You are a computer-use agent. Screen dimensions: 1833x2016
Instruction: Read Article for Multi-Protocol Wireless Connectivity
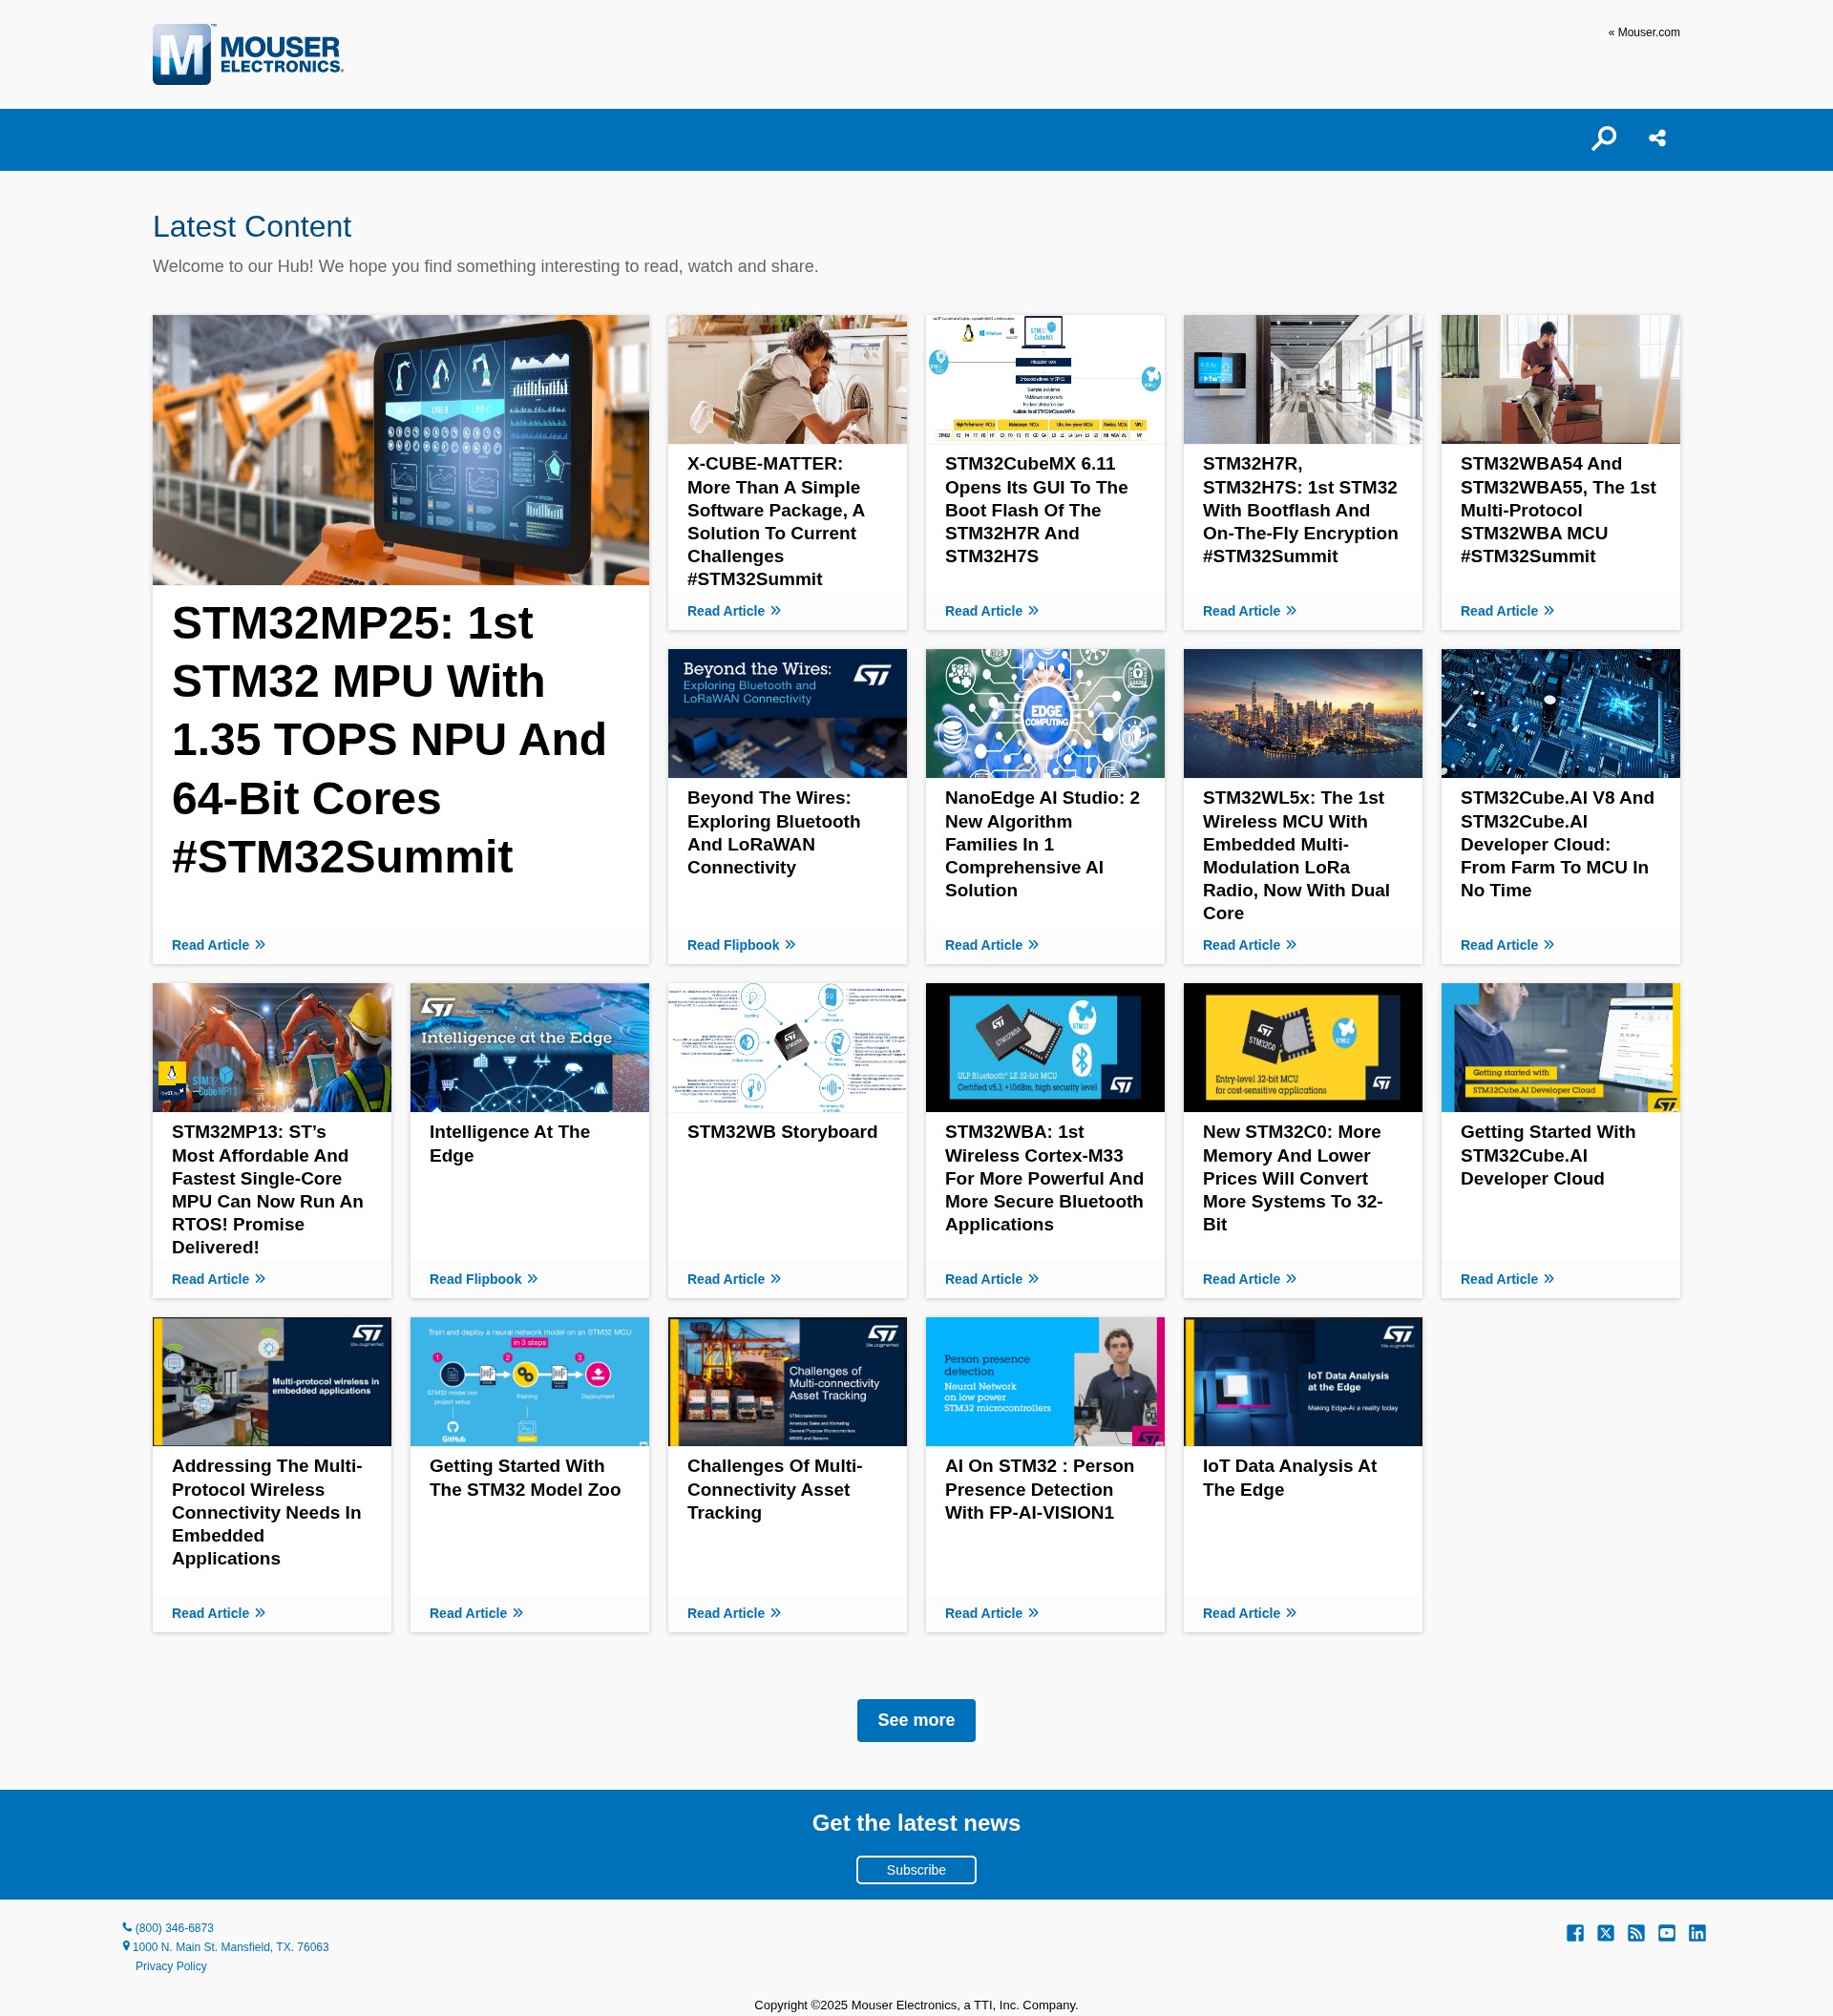tap(218, 1613)
